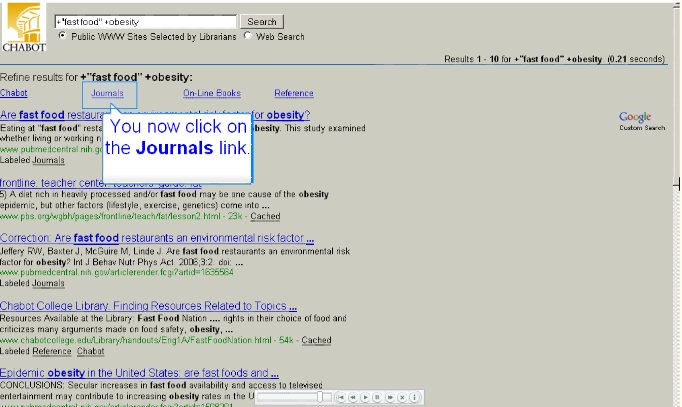Open Cached link for chabotcollege.edu result
Screen dimensions: 682x407
tap(316, 340)
